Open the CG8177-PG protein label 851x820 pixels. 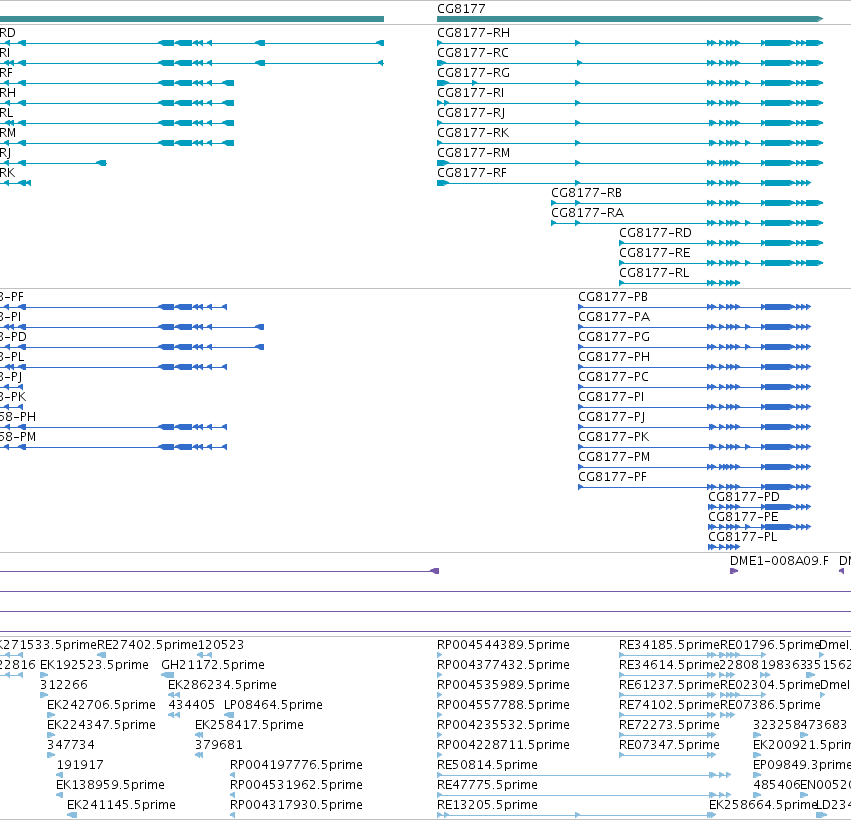point(614,338)
